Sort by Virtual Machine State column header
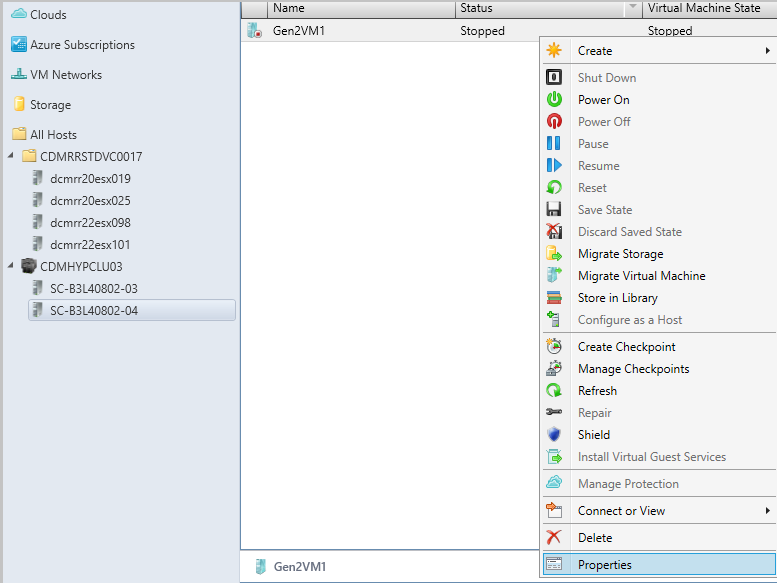777x583 pixels. (x=710, y=8)
